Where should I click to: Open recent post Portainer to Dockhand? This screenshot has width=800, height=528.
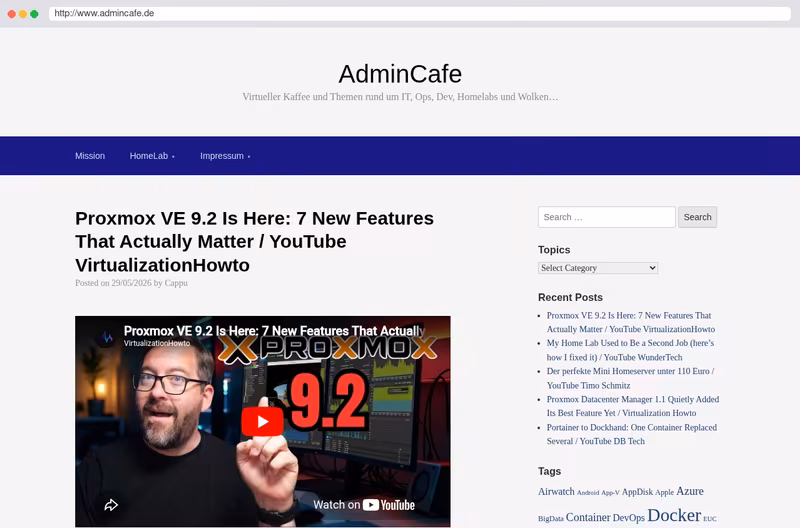(632, 434)
